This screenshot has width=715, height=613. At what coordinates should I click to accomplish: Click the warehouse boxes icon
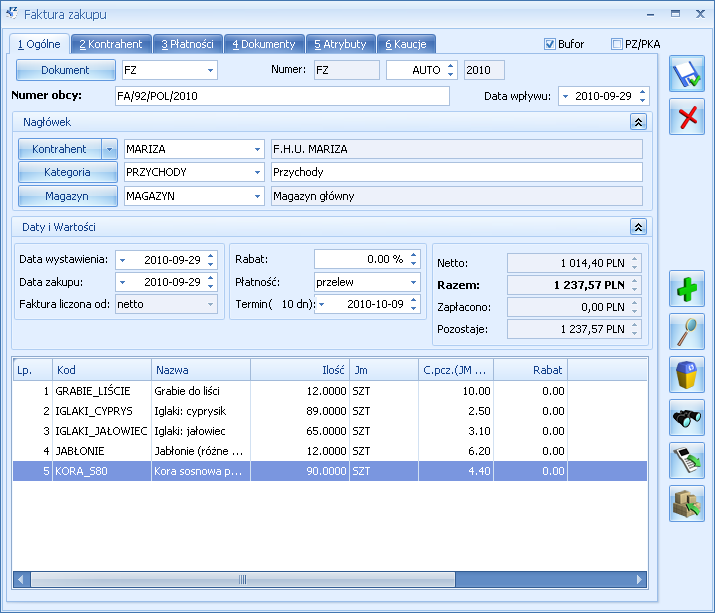[x=687, y=504]
